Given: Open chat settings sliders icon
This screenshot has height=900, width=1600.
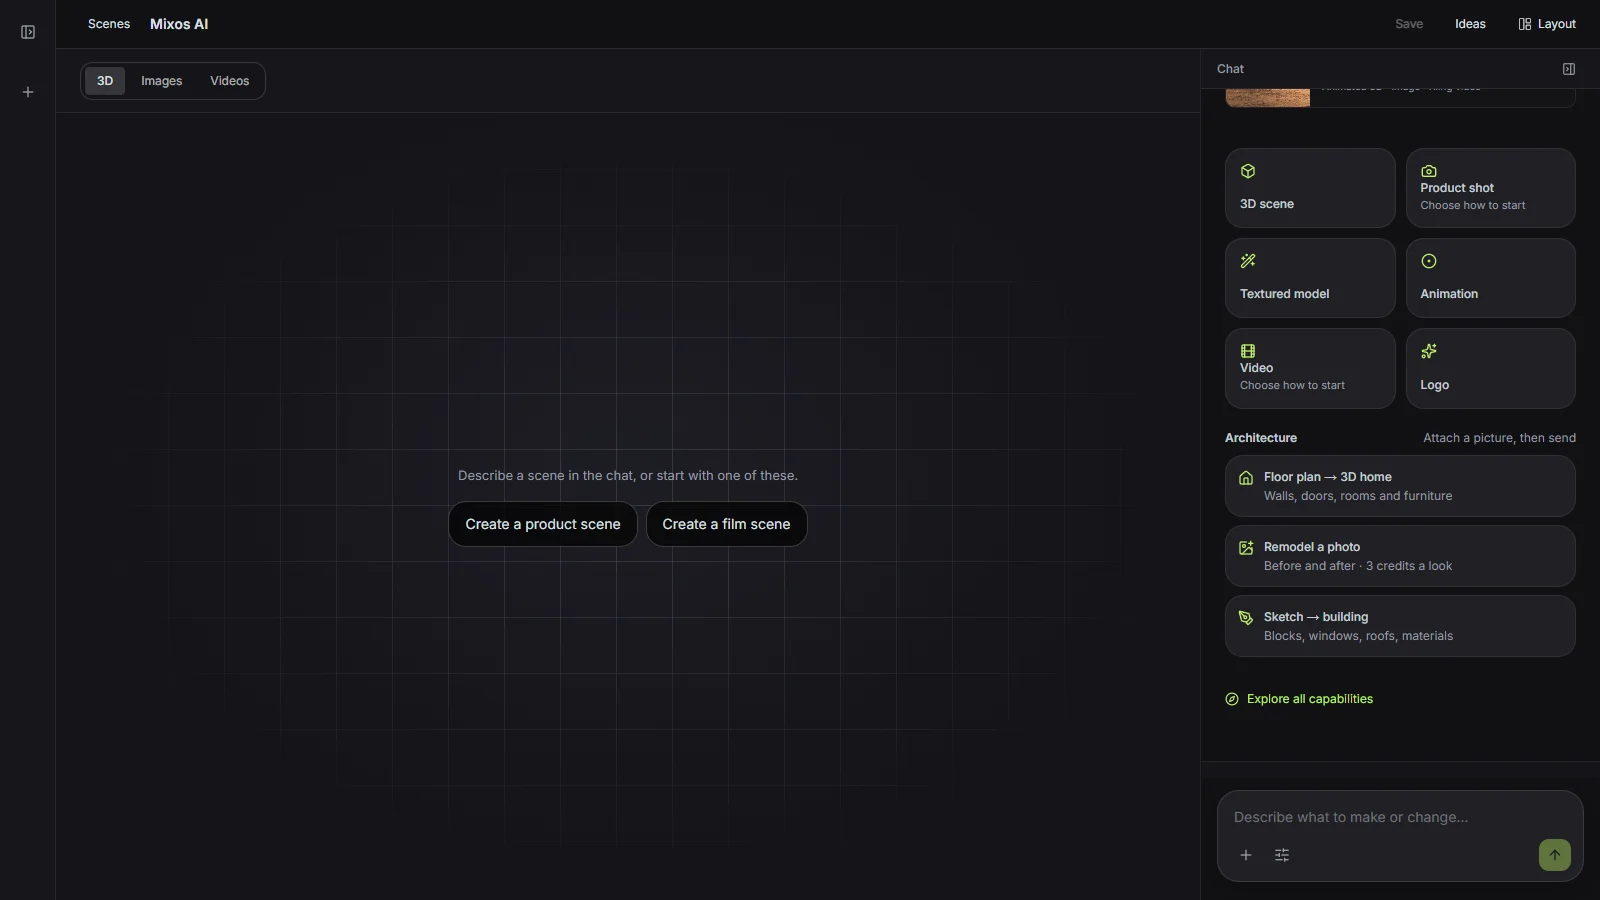Looking at the screenshot, I should pos(1282,855).
